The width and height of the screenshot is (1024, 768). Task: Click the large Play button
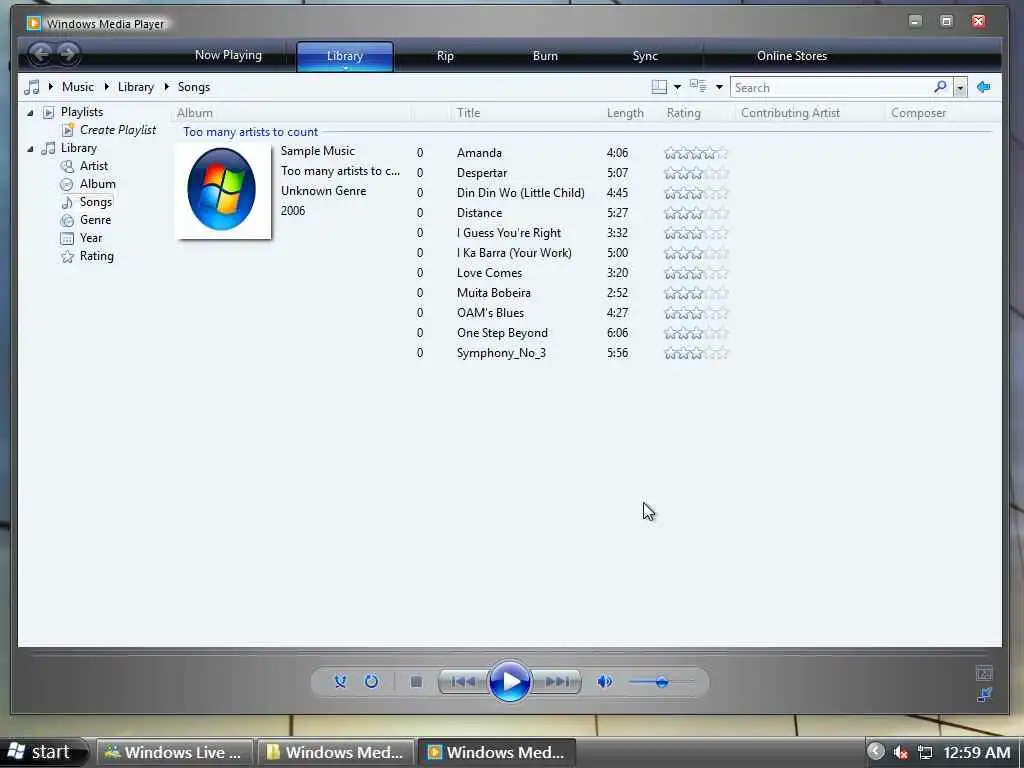(509, 681)
